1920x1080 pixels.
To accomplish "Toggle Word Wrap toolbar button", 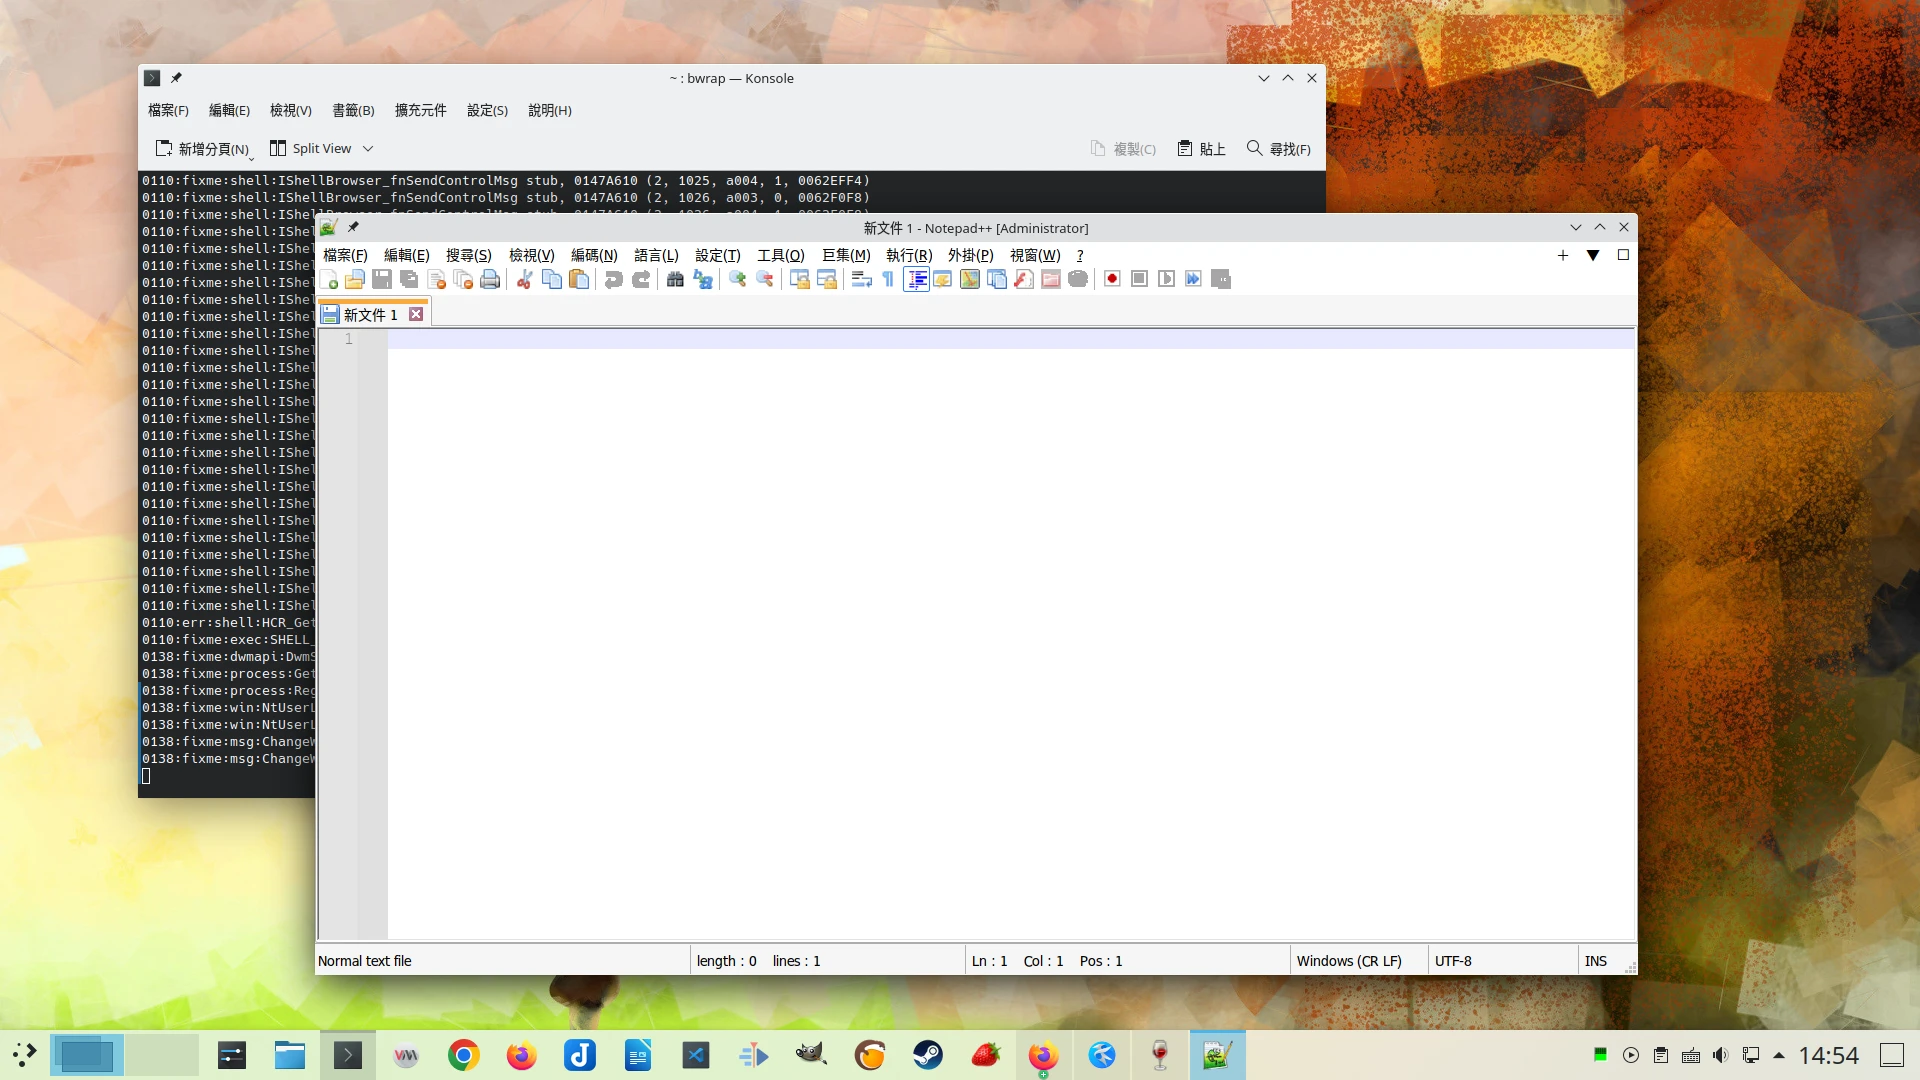I will 861,279.
